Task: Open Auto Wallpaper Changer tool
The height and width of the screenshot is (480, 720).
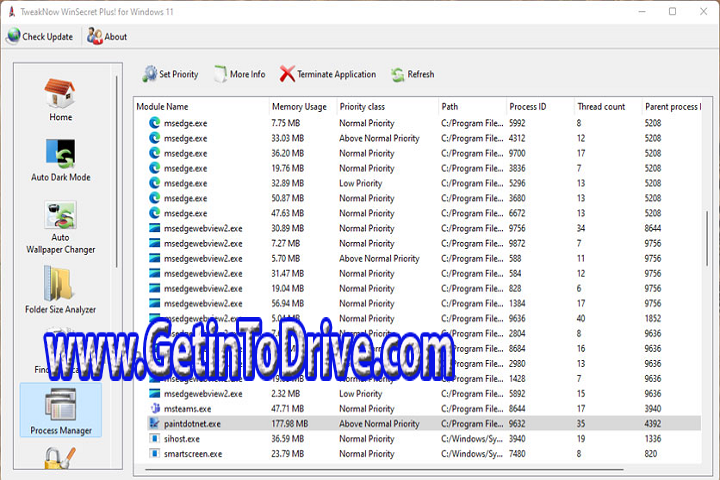Action: pyautogui.click(x=60, y=227)
